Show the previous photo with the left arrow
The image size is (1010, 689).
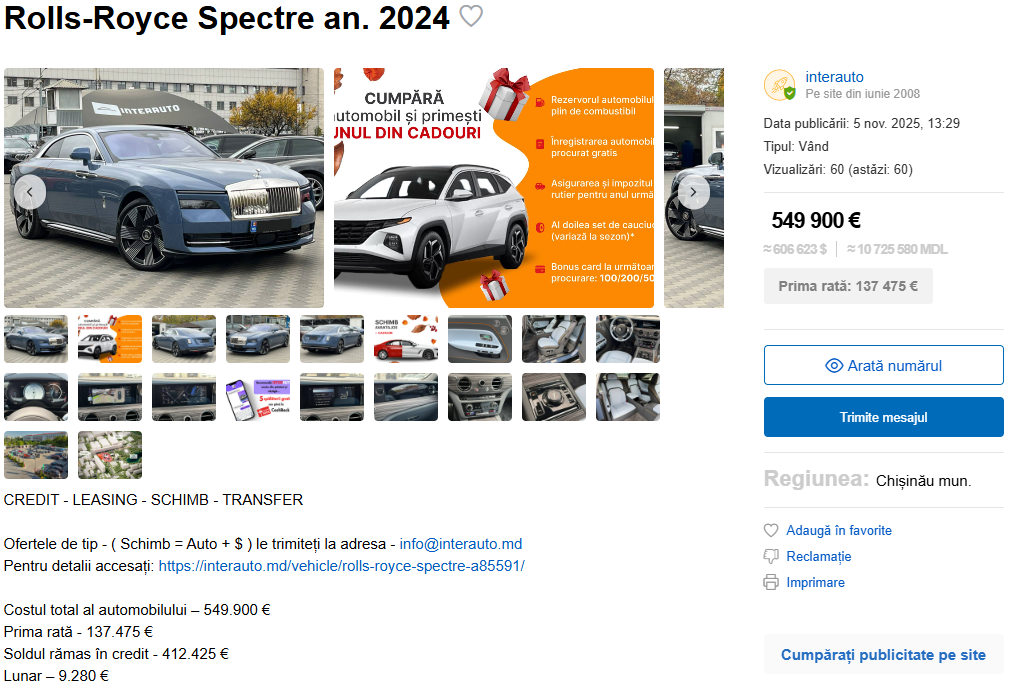(x=30, y=192)
